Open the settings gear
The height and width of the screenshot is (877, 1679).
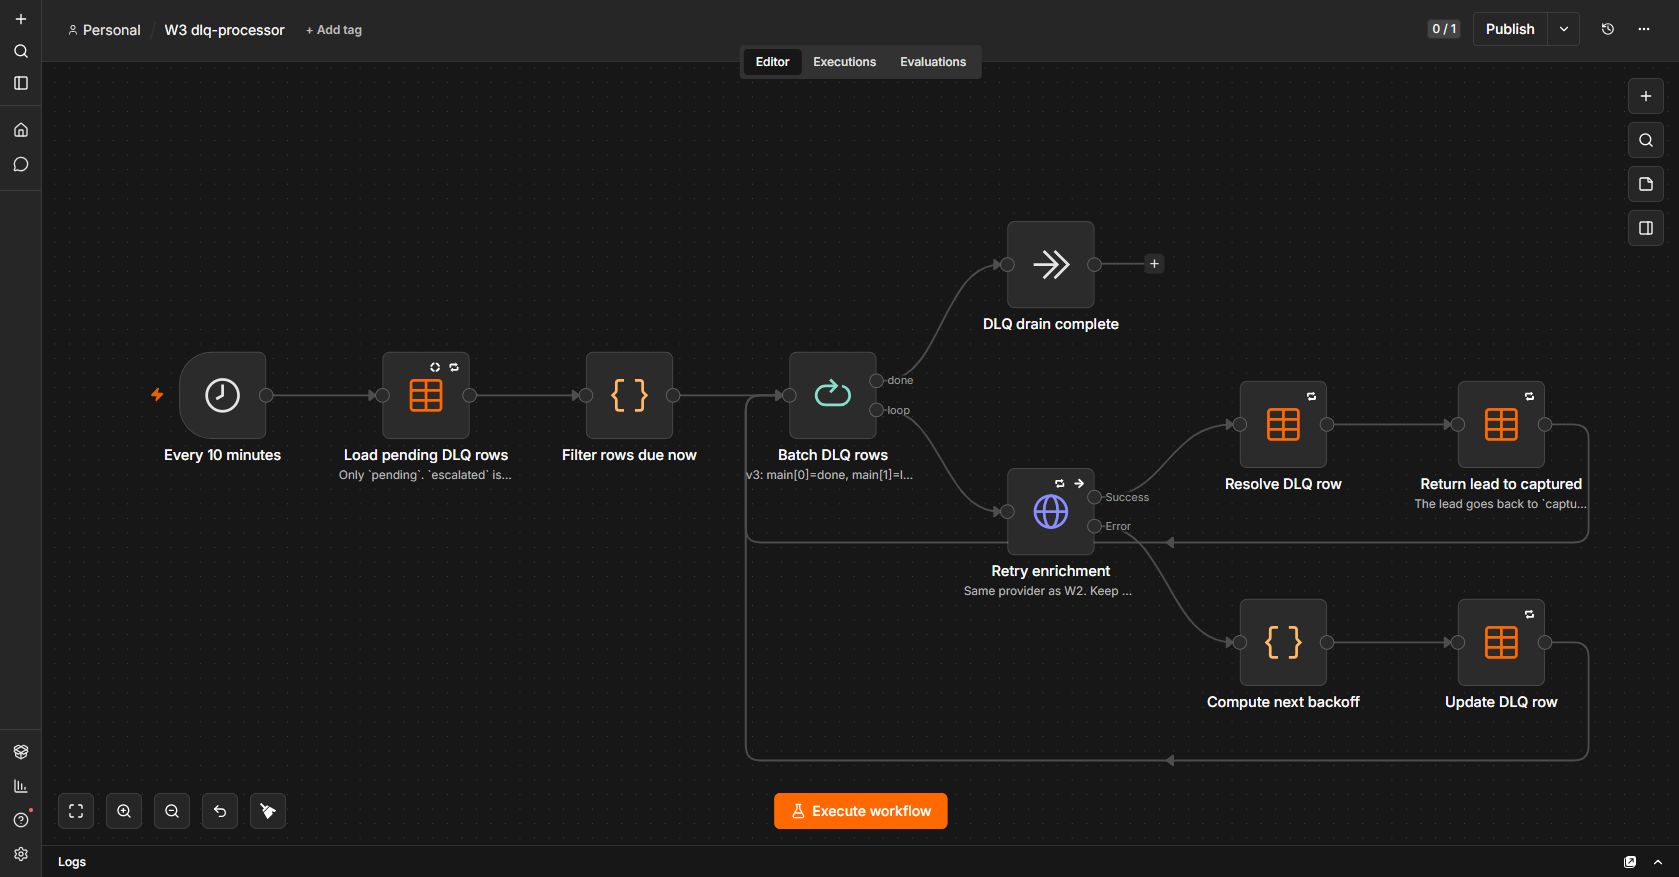click(x=21, y=854)
